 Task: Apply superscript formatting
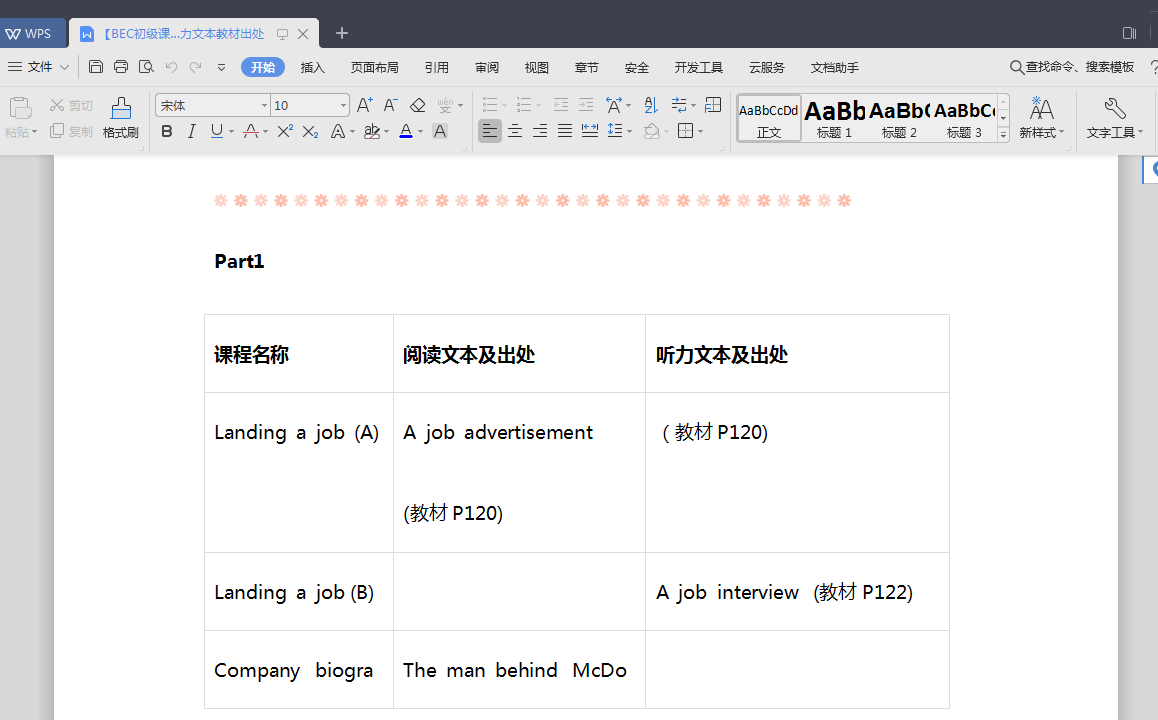click(285, 131)
